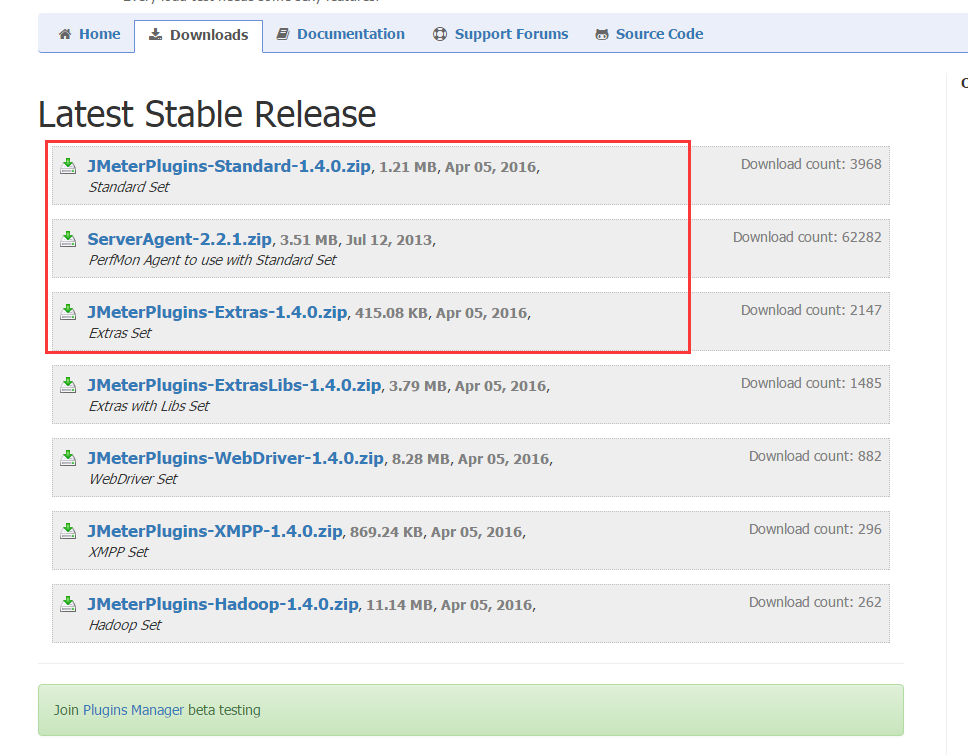Viewport: 968px width, 755px height.
Task: Download JMeterPlugins-ExtrasLibs-1.4.0.zip
Action: [234, 385]
